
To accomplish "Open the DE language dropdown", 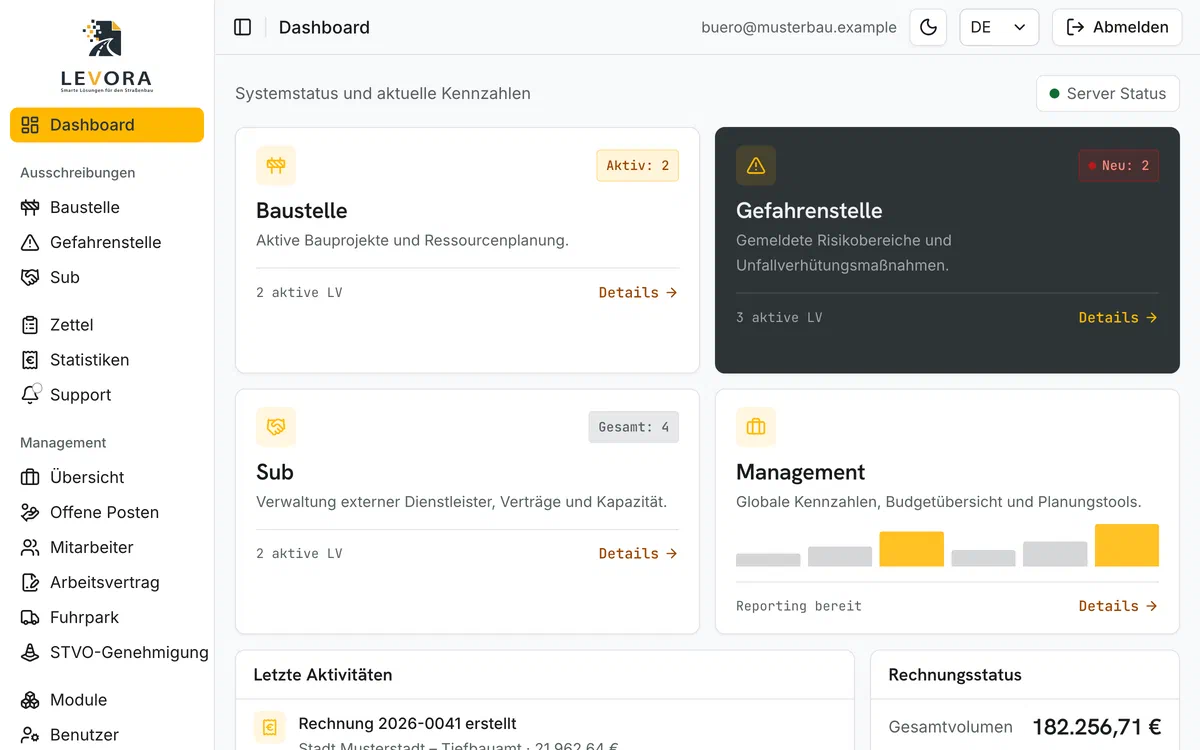I will (999, 27).
